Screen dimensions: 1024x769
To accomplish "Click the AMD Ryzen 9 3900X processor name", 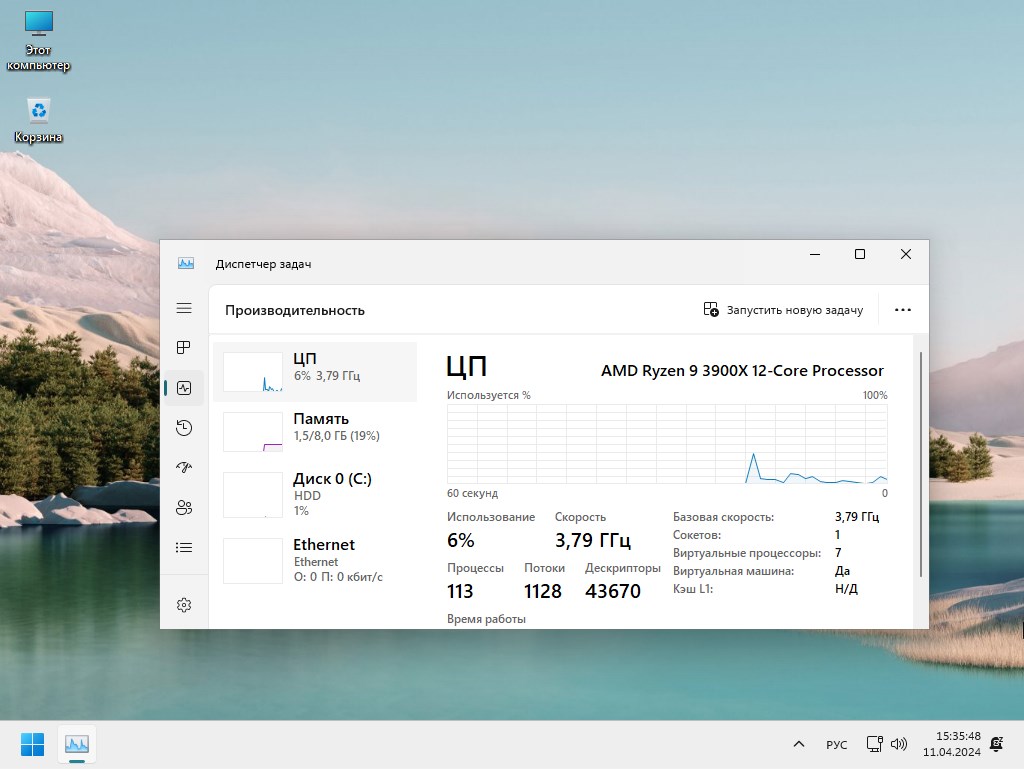I will pos(742,370).
